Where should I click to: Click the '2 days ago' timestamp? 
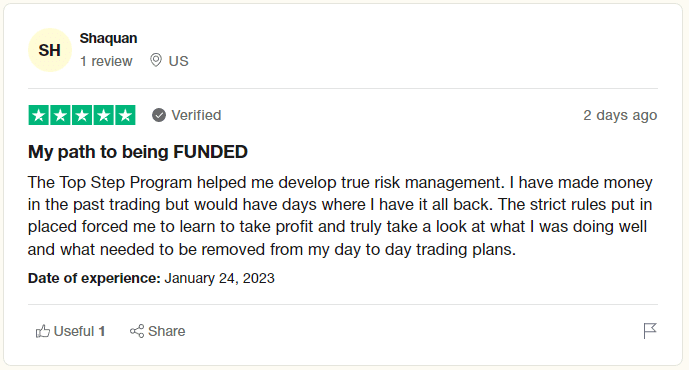click(x=620, y=115)
